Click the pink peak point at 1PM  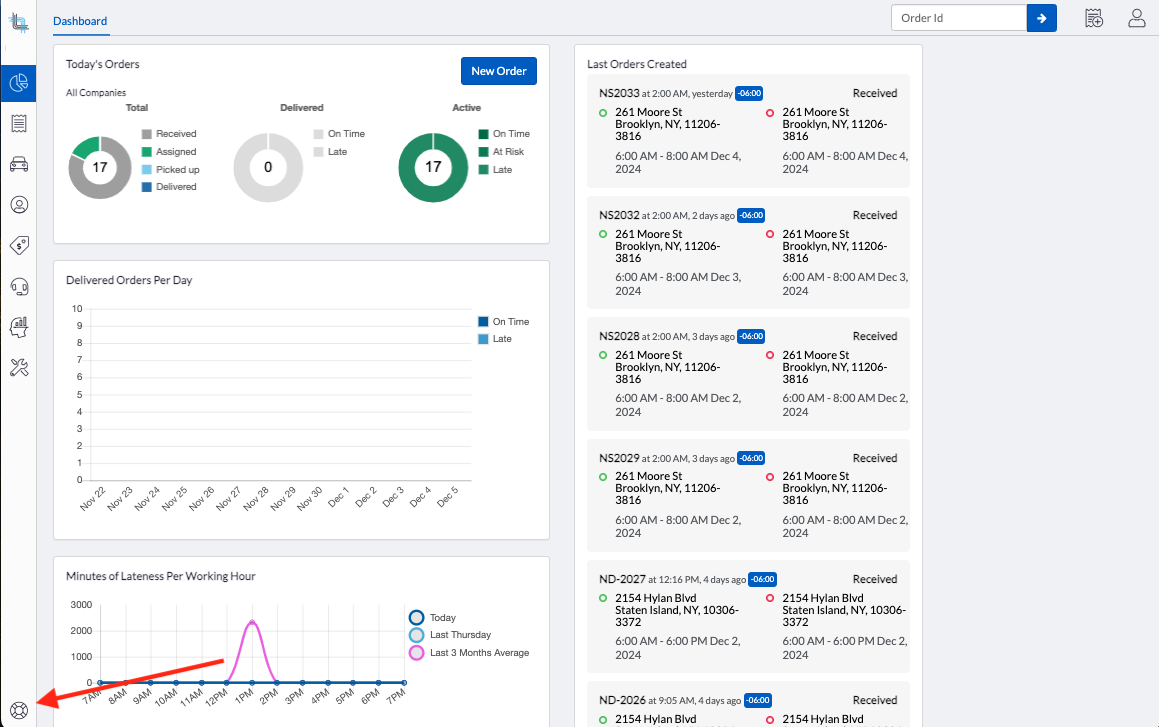[252, 623]
